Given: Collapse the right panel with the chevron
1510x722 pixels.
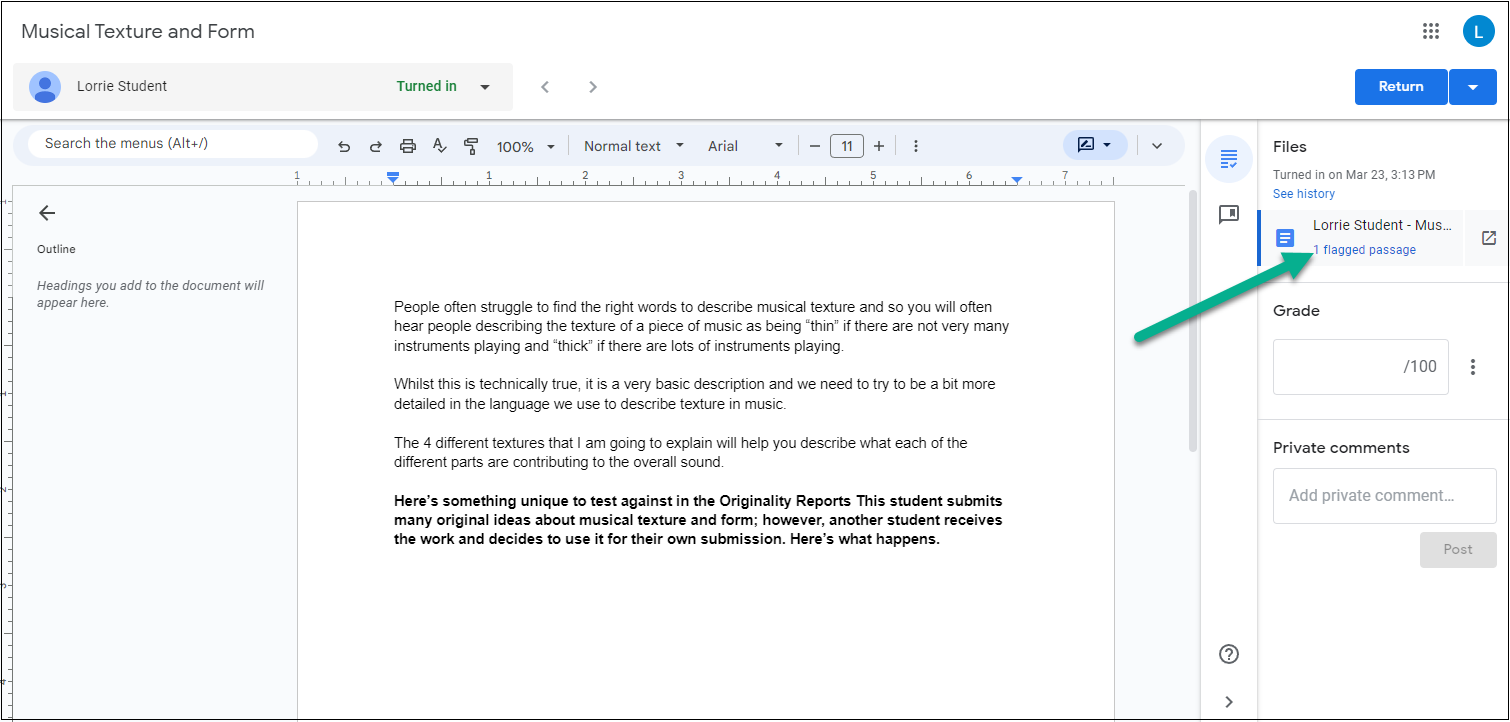Looking at the screenshot, I should (1229, 701).
